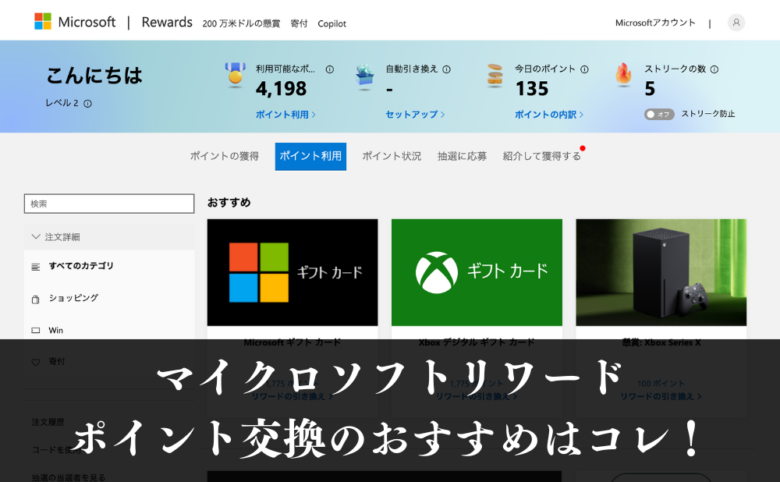Go to 紹介して獲得する tab
780x482 pixels.
click(x=542, y=156)
